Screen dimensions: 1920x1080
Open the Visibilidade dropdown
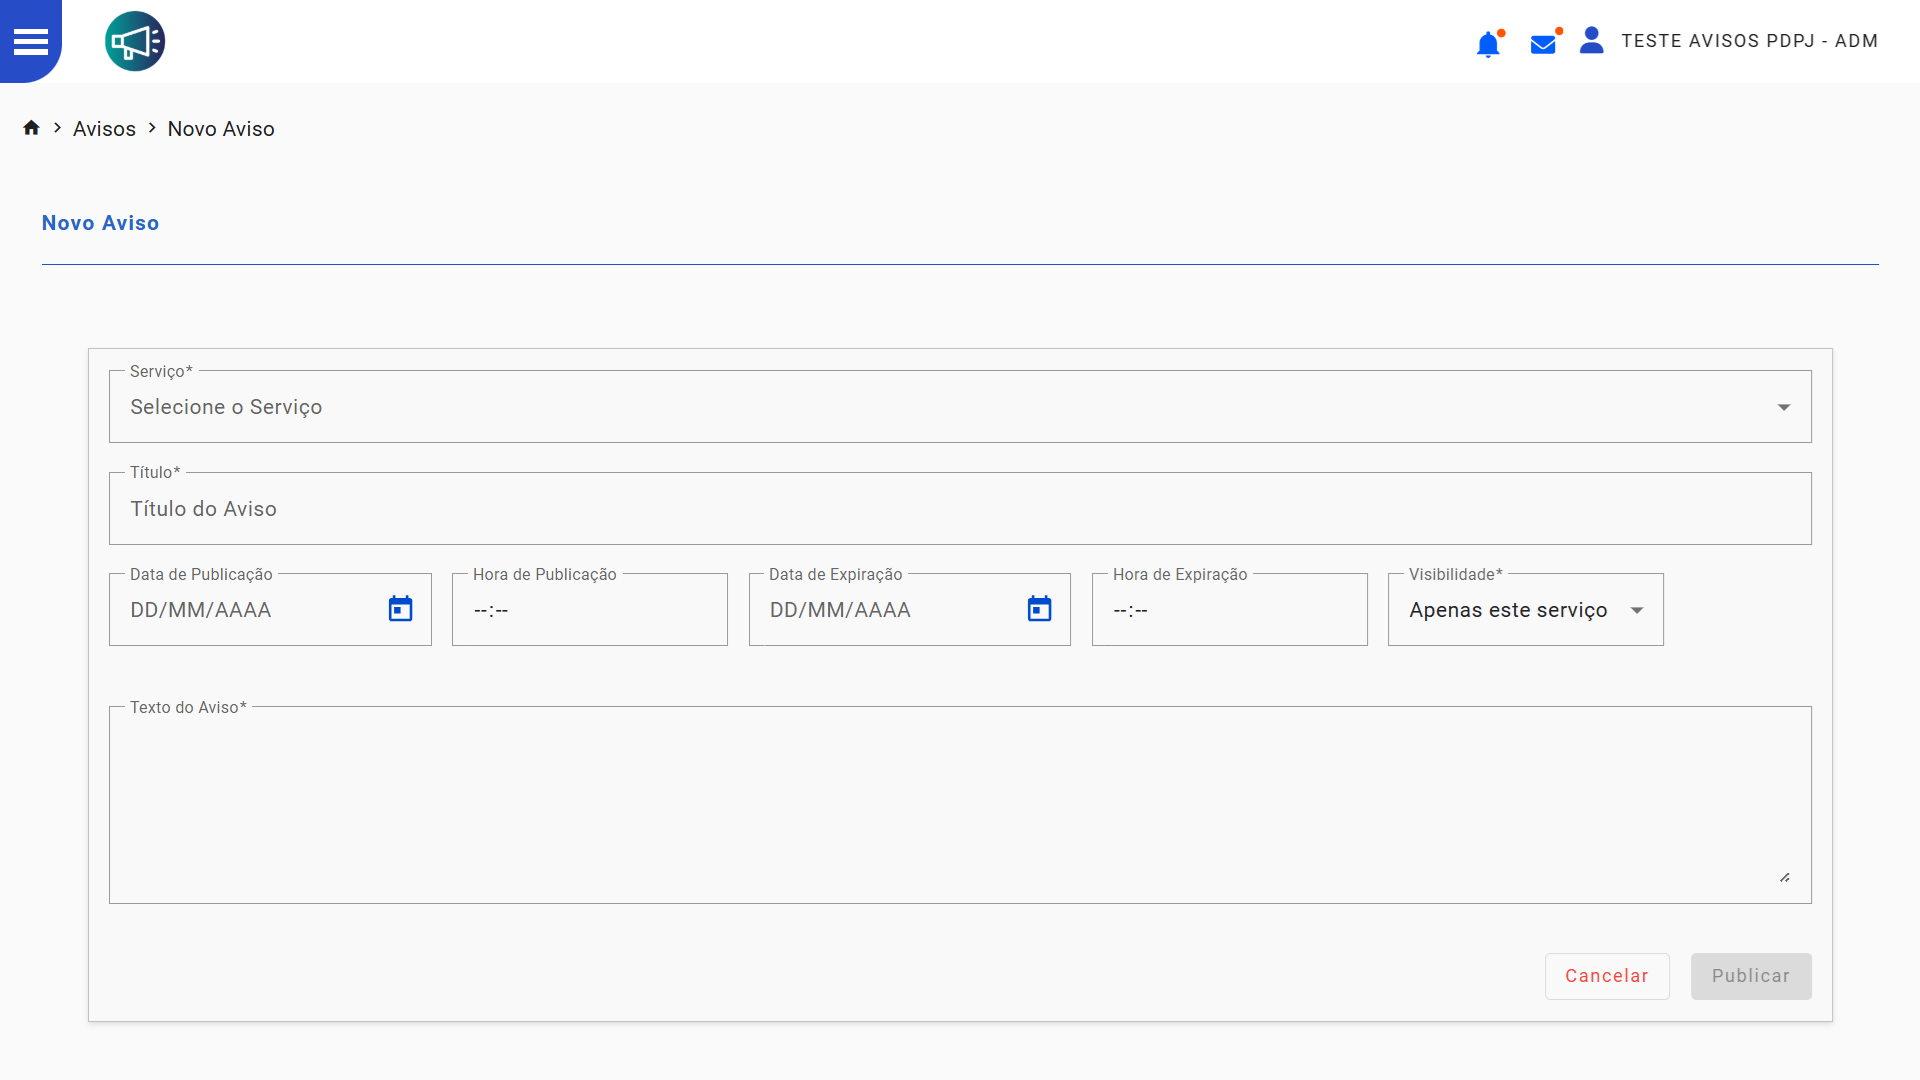pyautogui.click(x=1636, y=610)
